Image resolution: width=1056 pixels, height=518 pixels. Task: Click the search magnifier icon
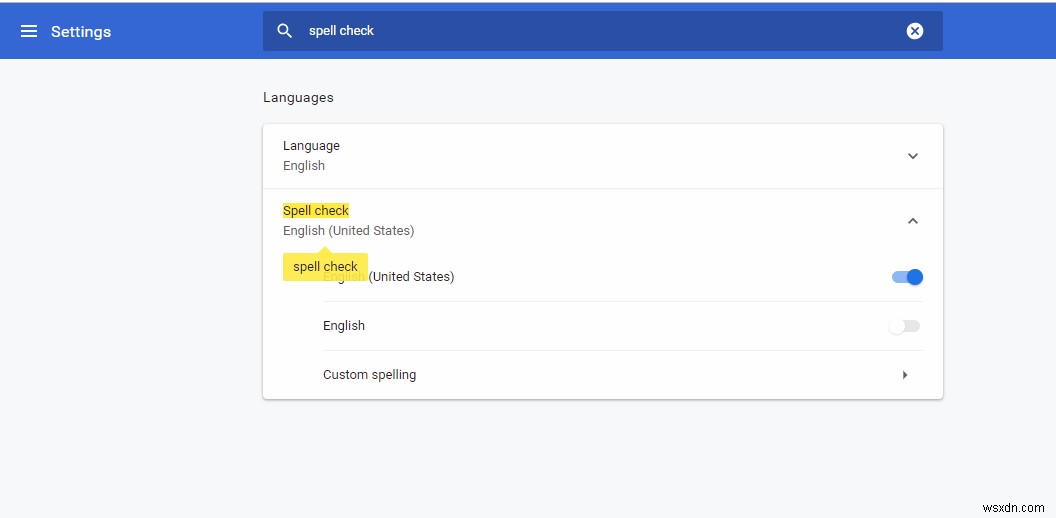(x=285, y=31)
